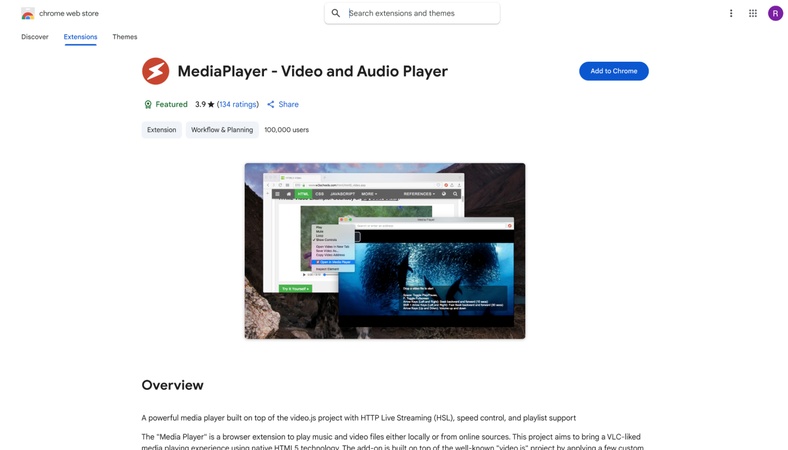Click the share icon beside Share
The width and height of the screenshot is (788, 450).
point(270,105)
